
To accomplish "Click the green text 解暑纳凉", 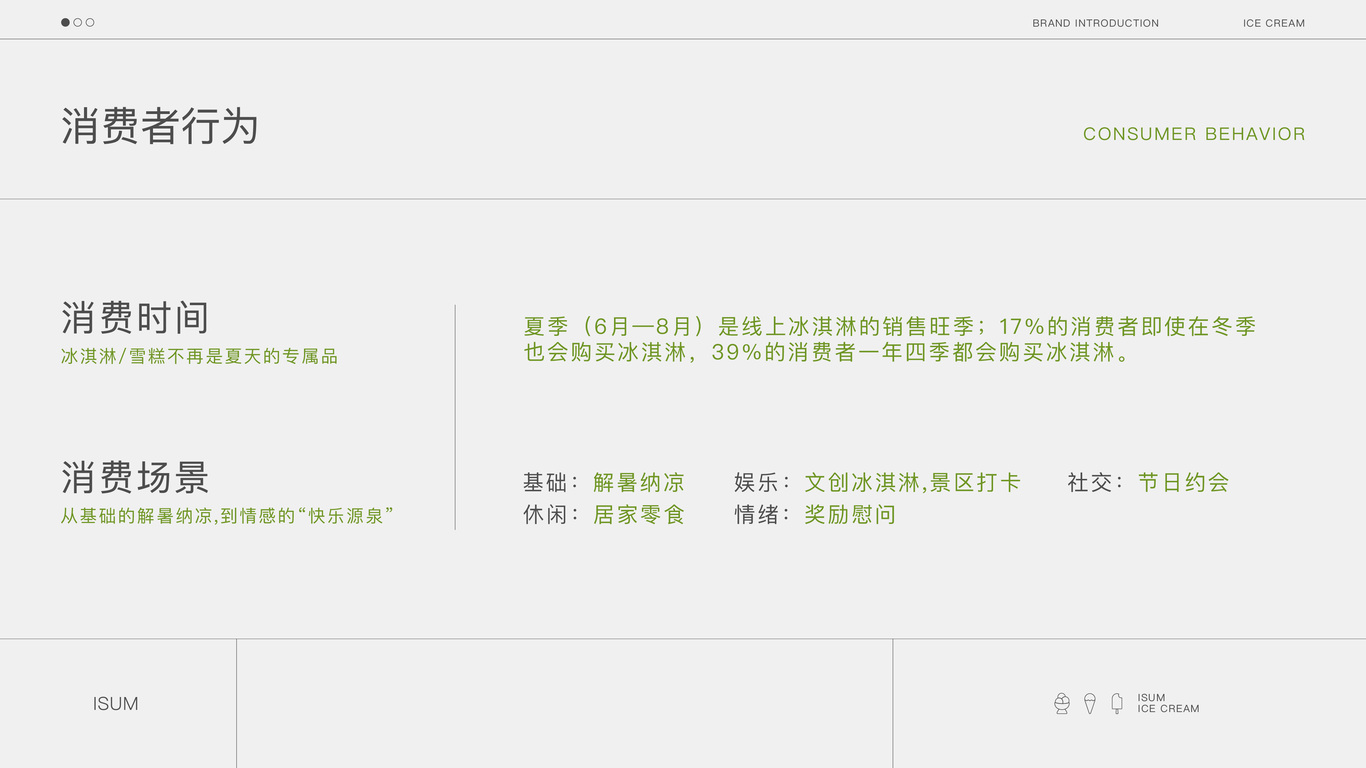I will (639, 483).
